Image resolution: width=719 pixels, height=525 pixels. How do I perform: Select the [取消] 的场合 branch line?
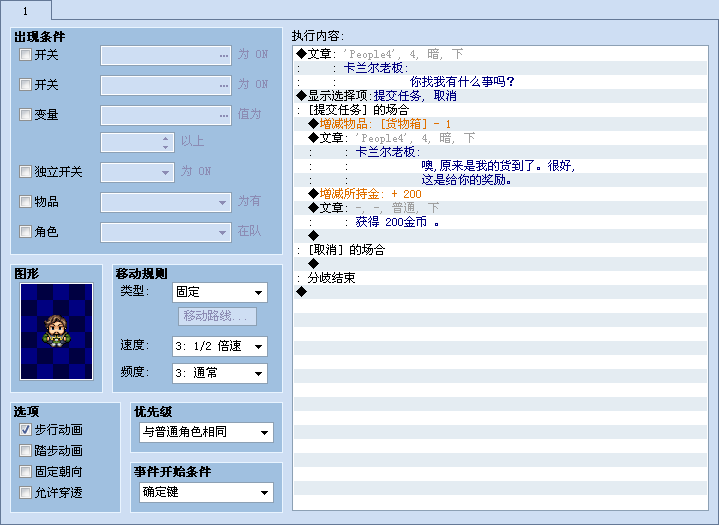coord(501,250)
